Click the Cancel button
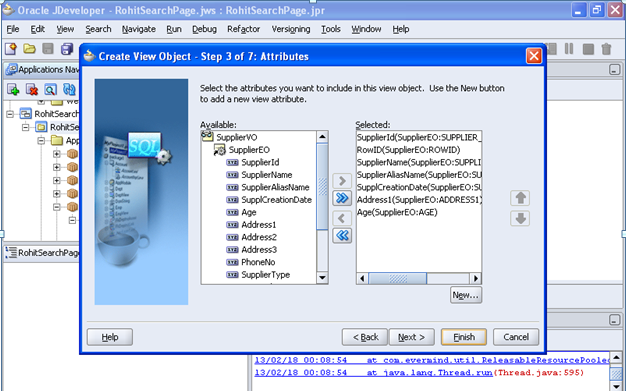The height and width of the screenshot is (391, 626). 516,337
